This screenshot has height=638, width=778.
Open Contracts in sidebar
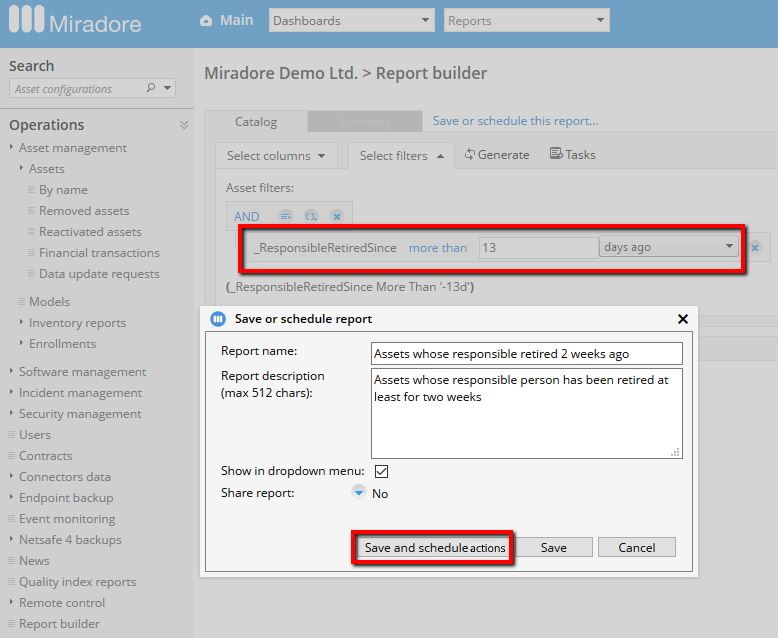(45, 455)
